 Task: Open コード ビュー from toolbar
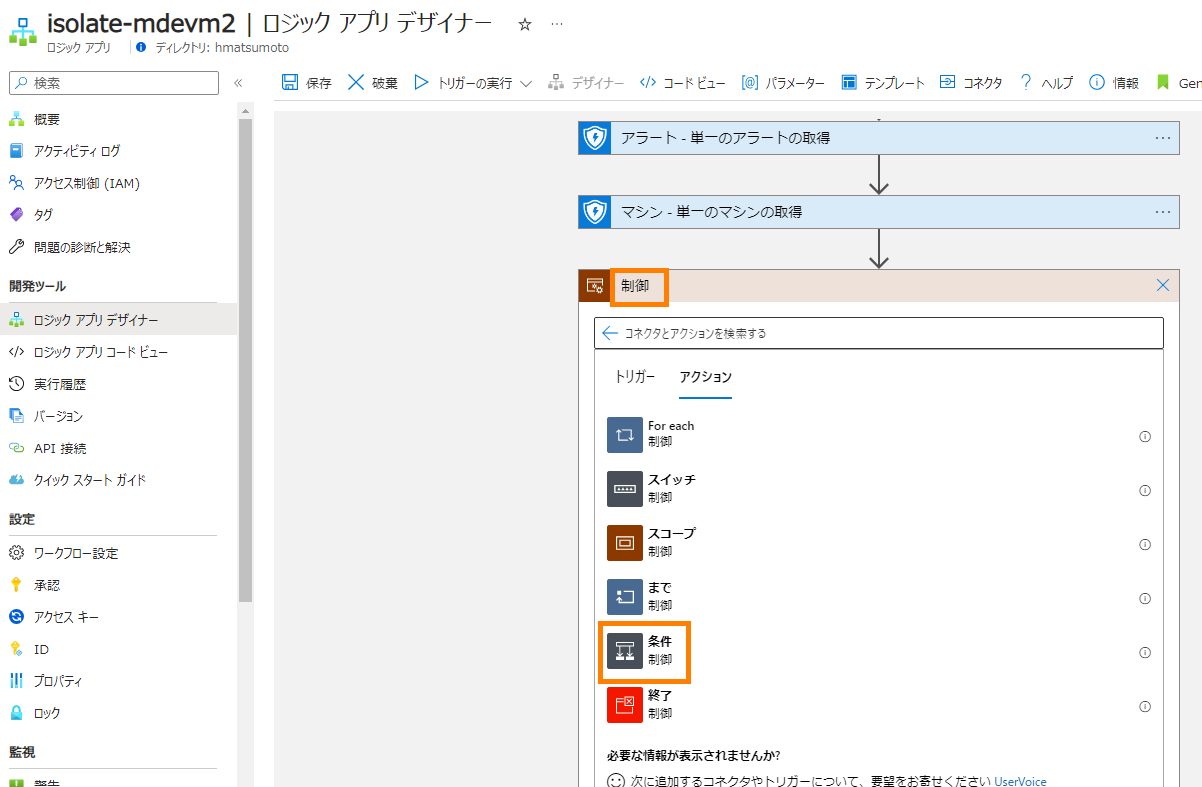coord(682,83)
